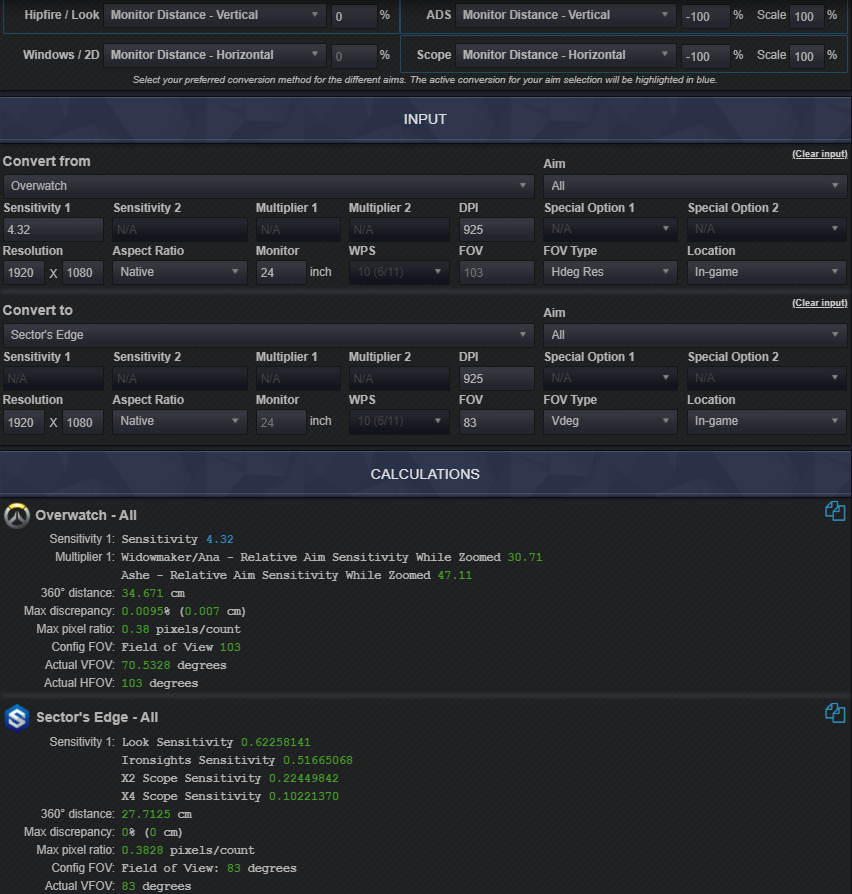Edit Convert from resolution height 1080
The width and height of the screenshot is (852, 894).
tap(83, 273)
